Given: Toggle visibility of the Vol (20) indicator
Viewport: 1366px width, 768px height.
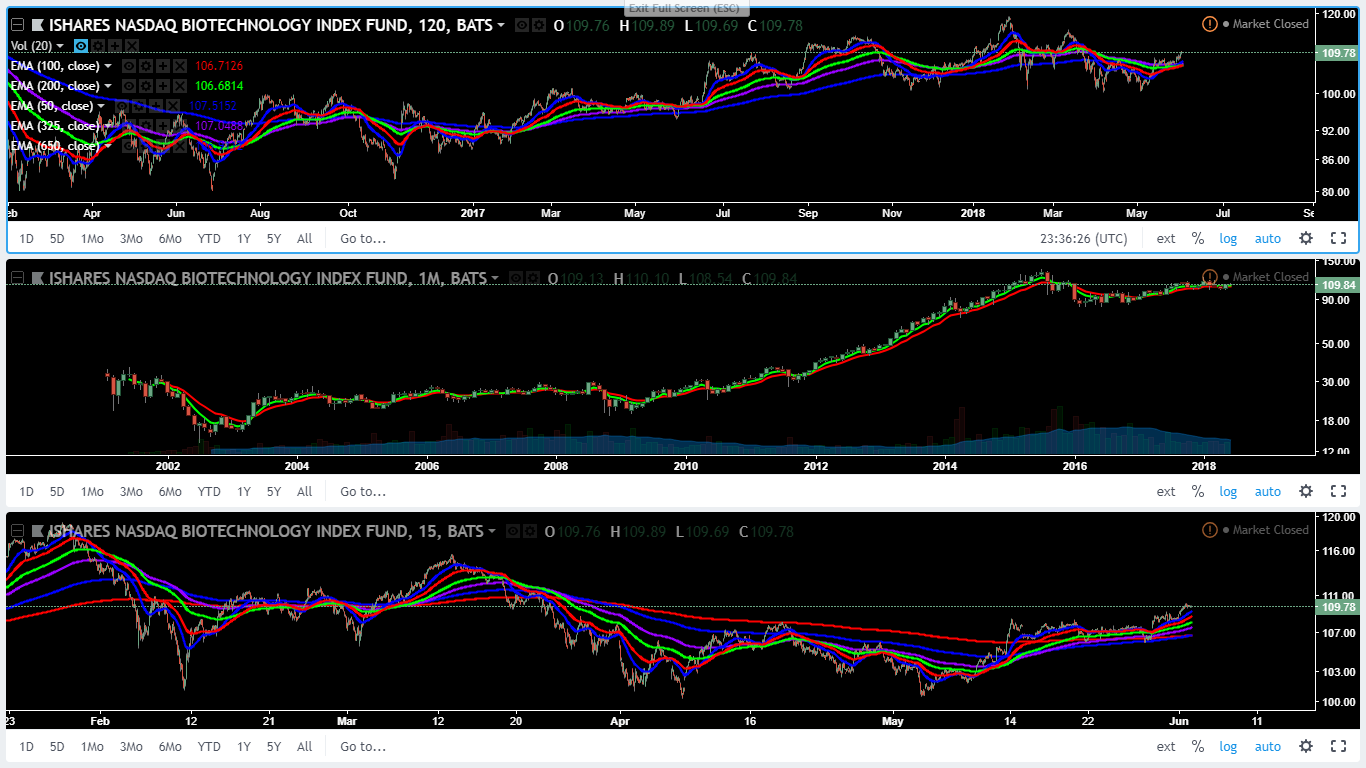Looking at the screenshot, I should [82, 46].
